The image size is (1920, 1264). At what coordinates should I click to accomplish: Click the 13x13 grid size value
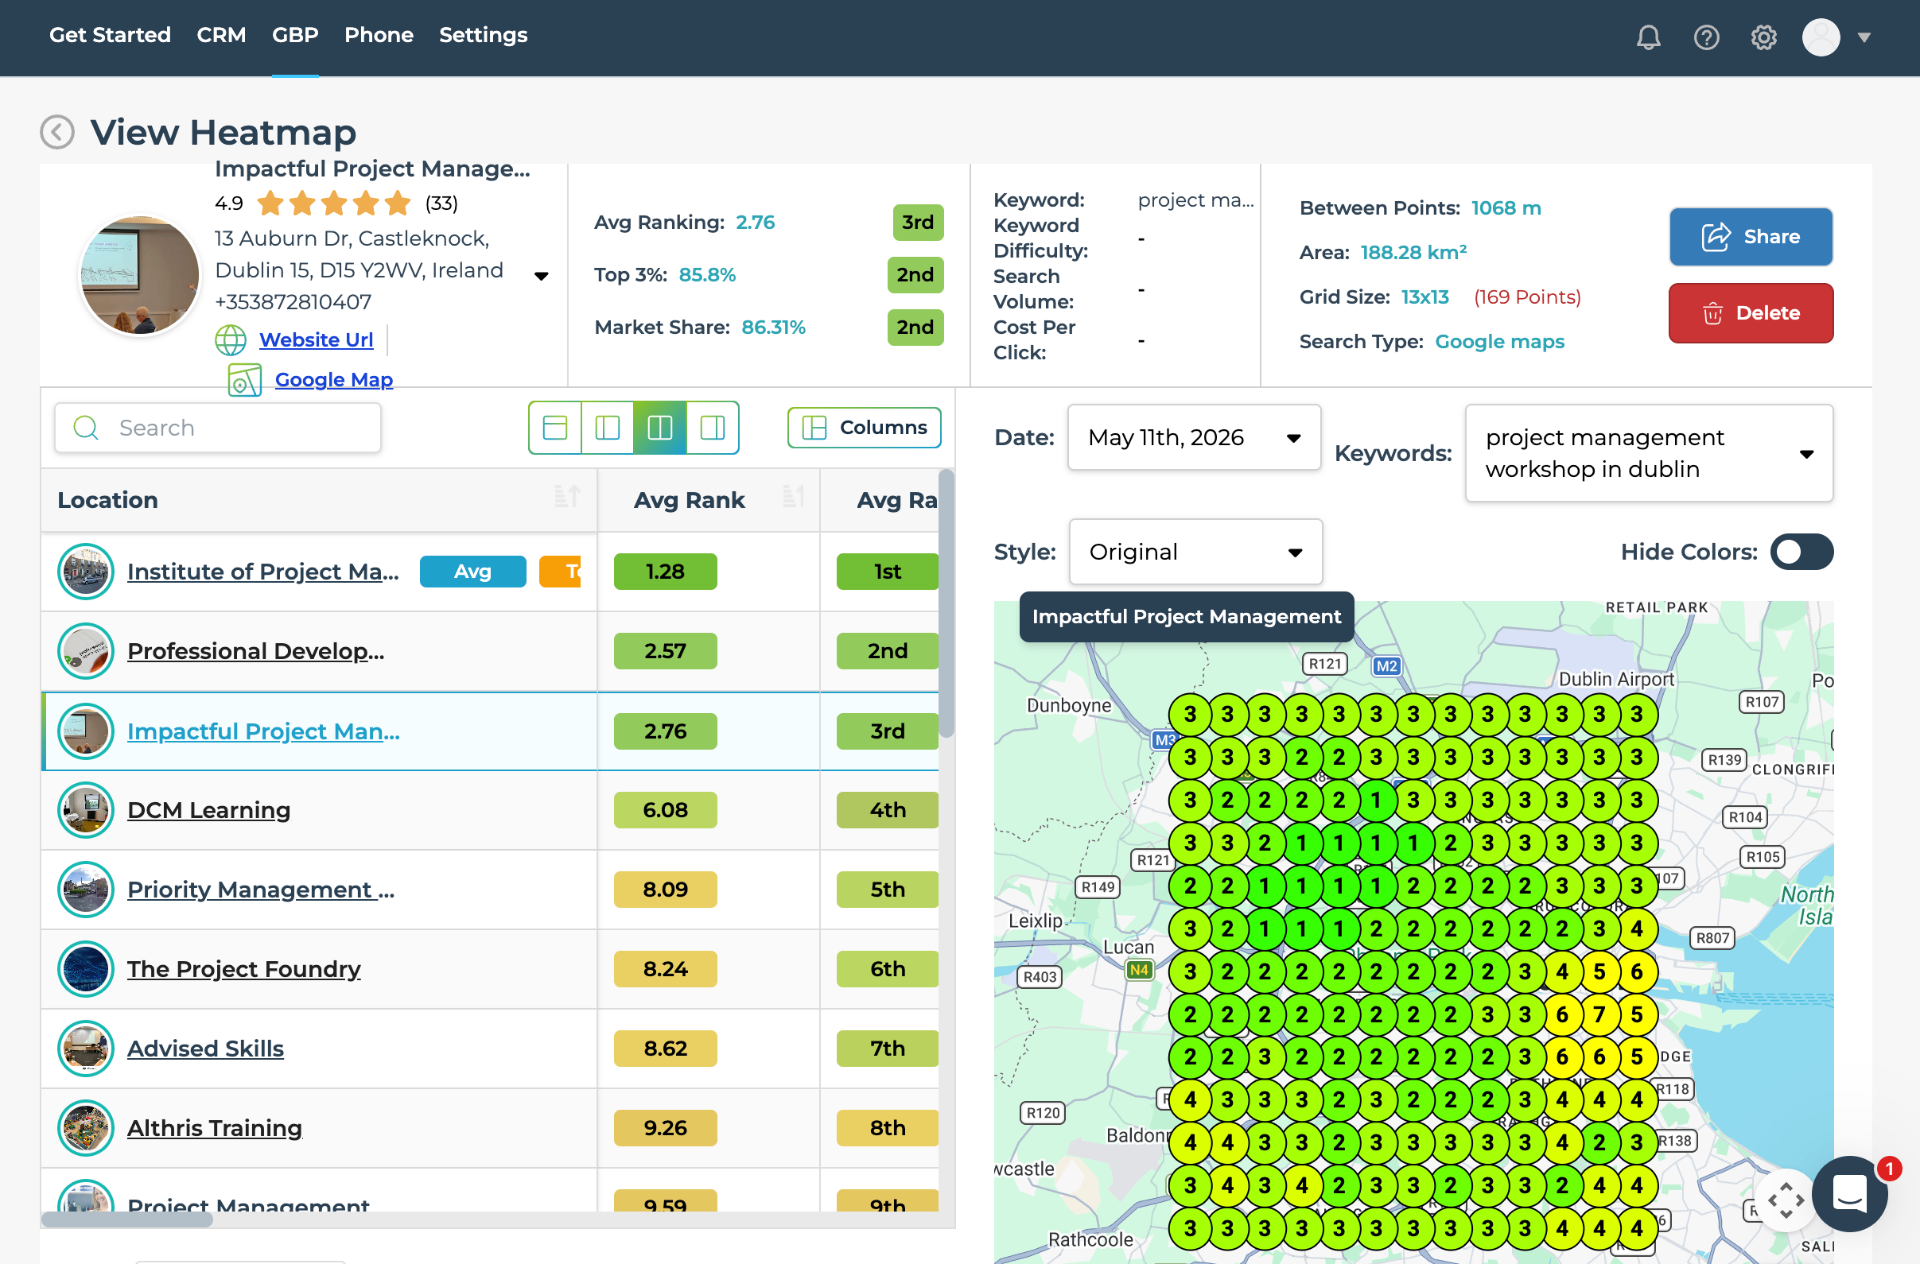click(x=1425, y=297)
